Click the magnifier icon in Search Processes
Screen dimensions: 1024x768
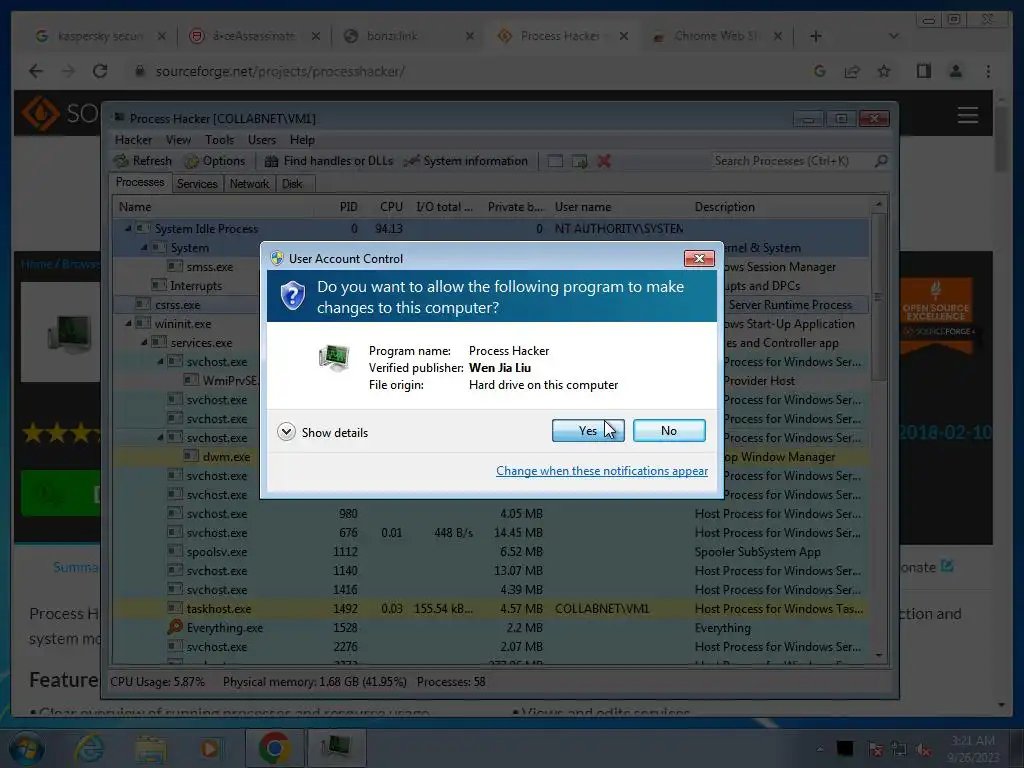point(881,161)
